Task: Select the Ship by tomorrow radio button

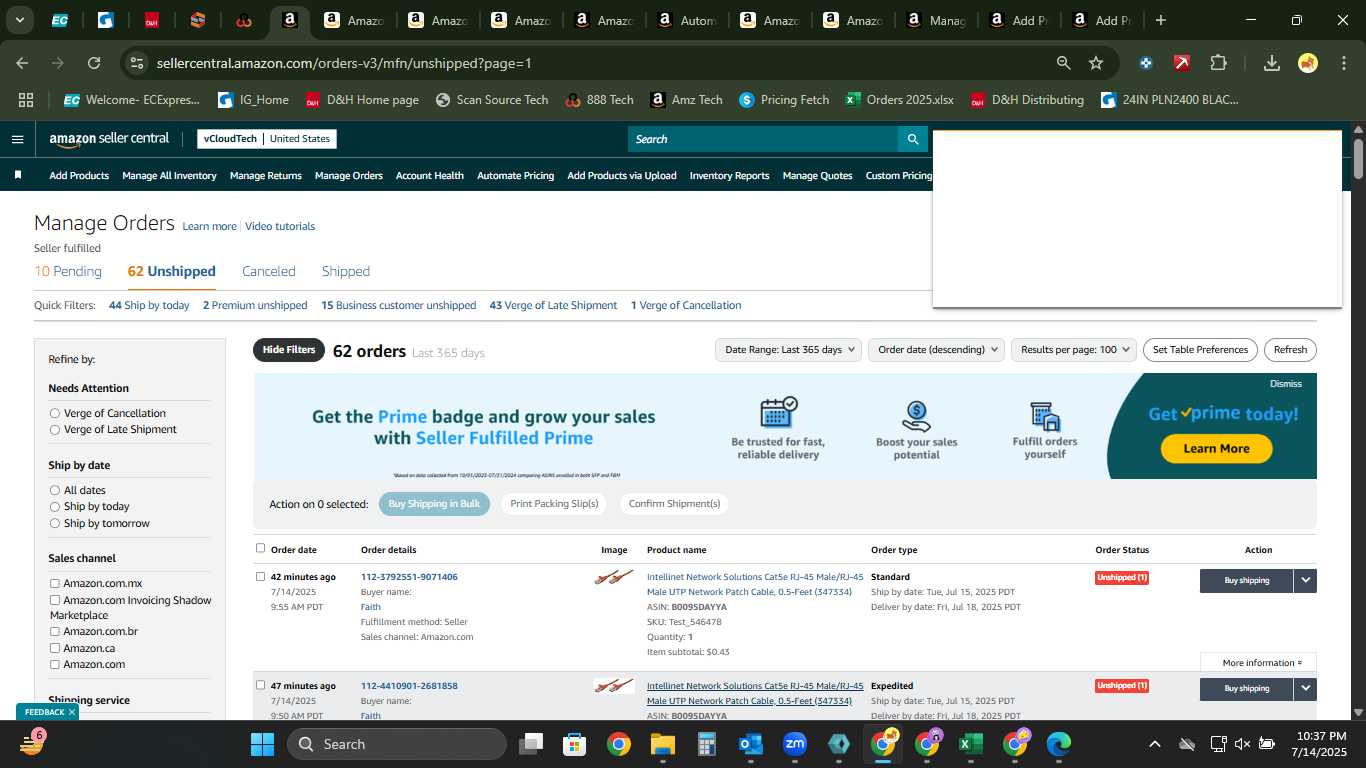Action: (55, 523)
